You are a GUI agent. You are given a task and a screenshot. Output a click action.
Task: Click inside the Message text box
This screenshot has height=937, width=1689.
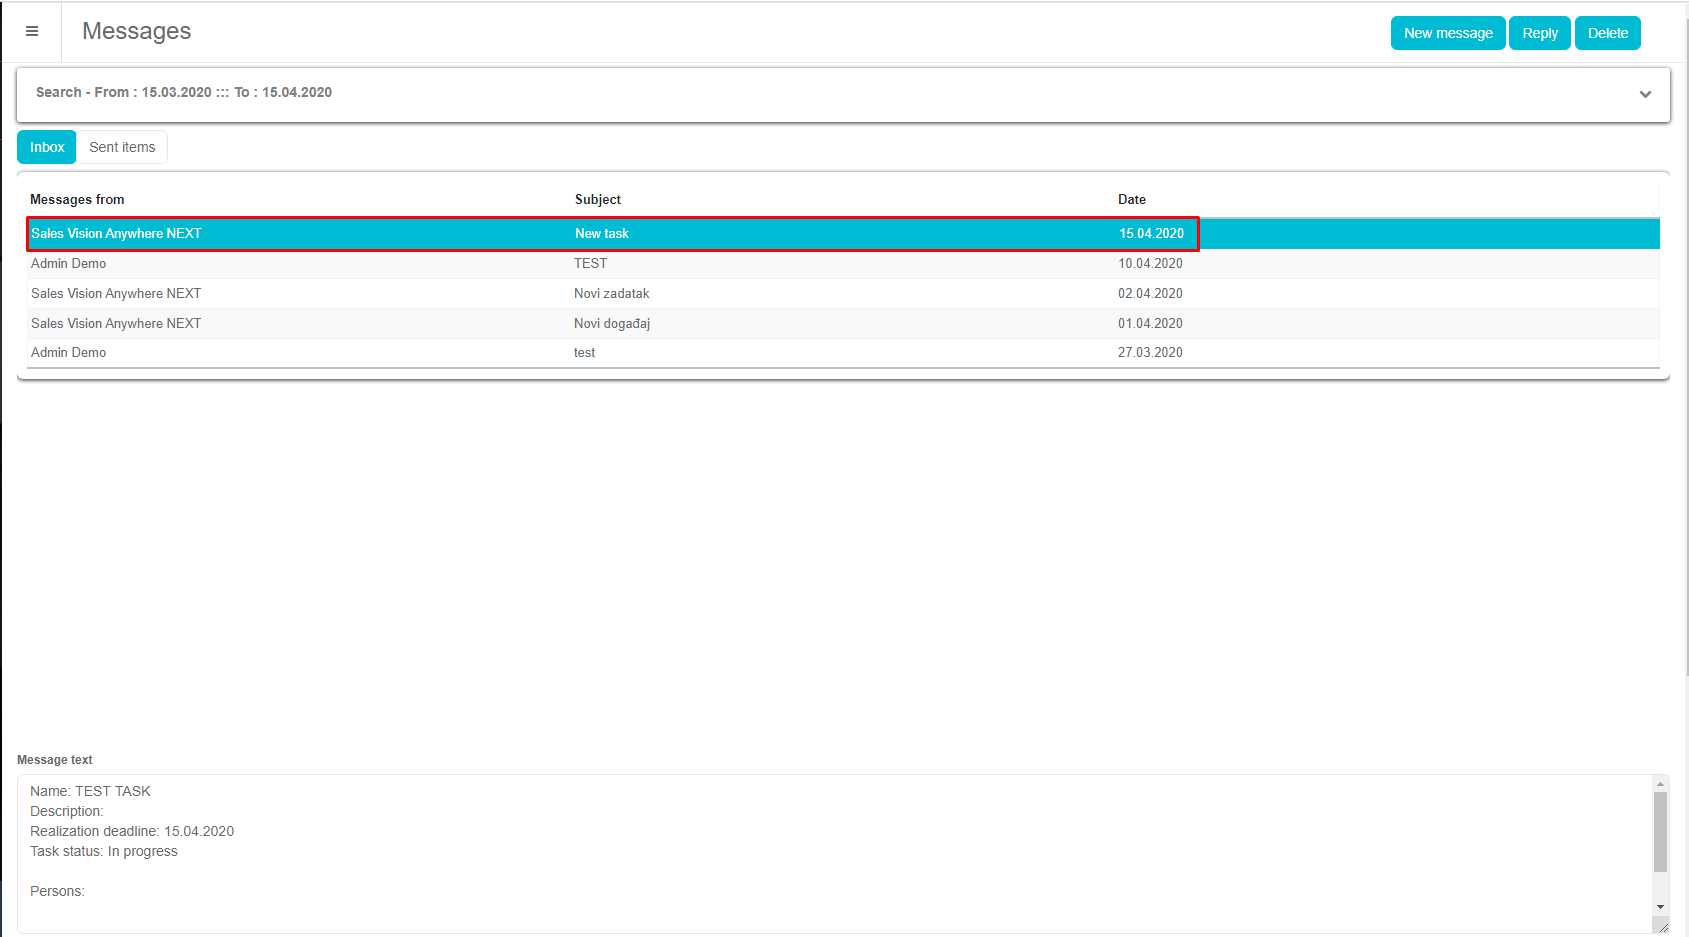pos(800,850)
